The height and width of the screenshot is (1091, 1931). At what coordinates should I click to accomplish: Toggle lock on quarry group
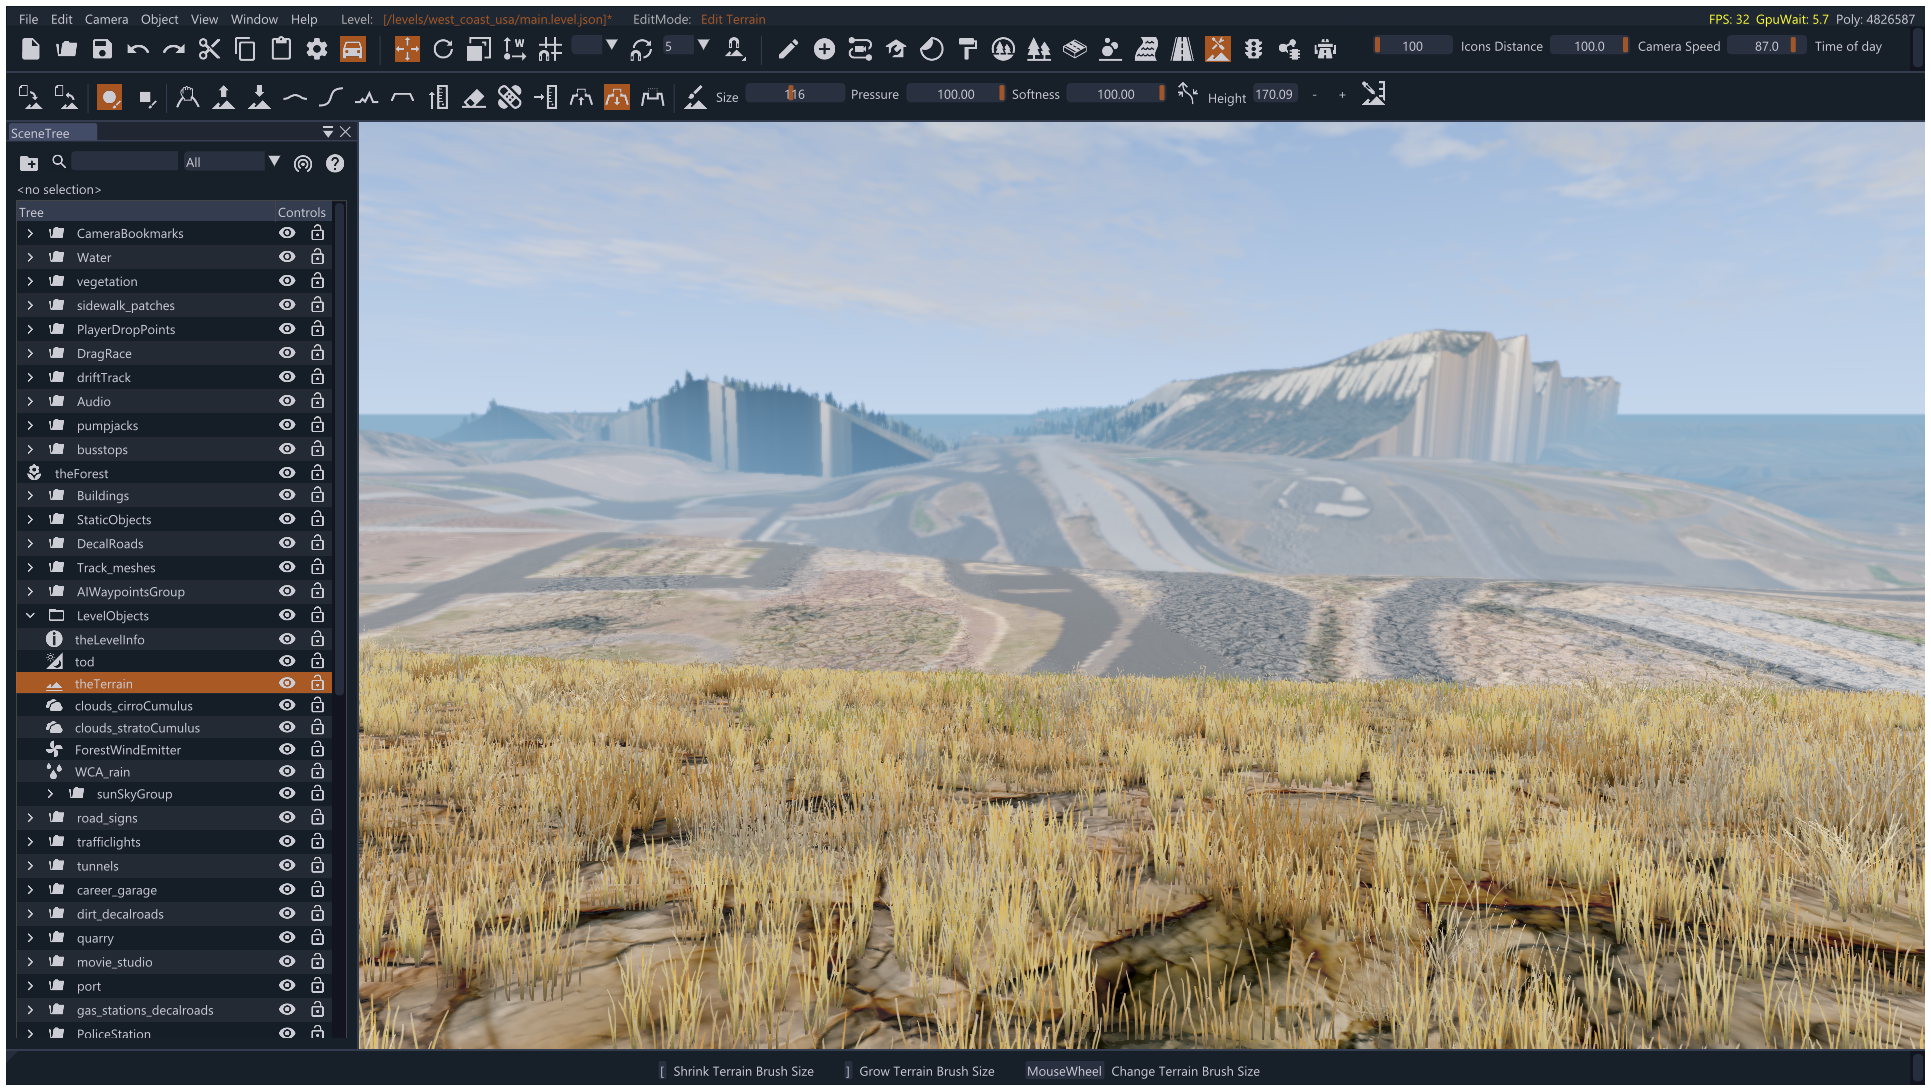pos(317,938)
